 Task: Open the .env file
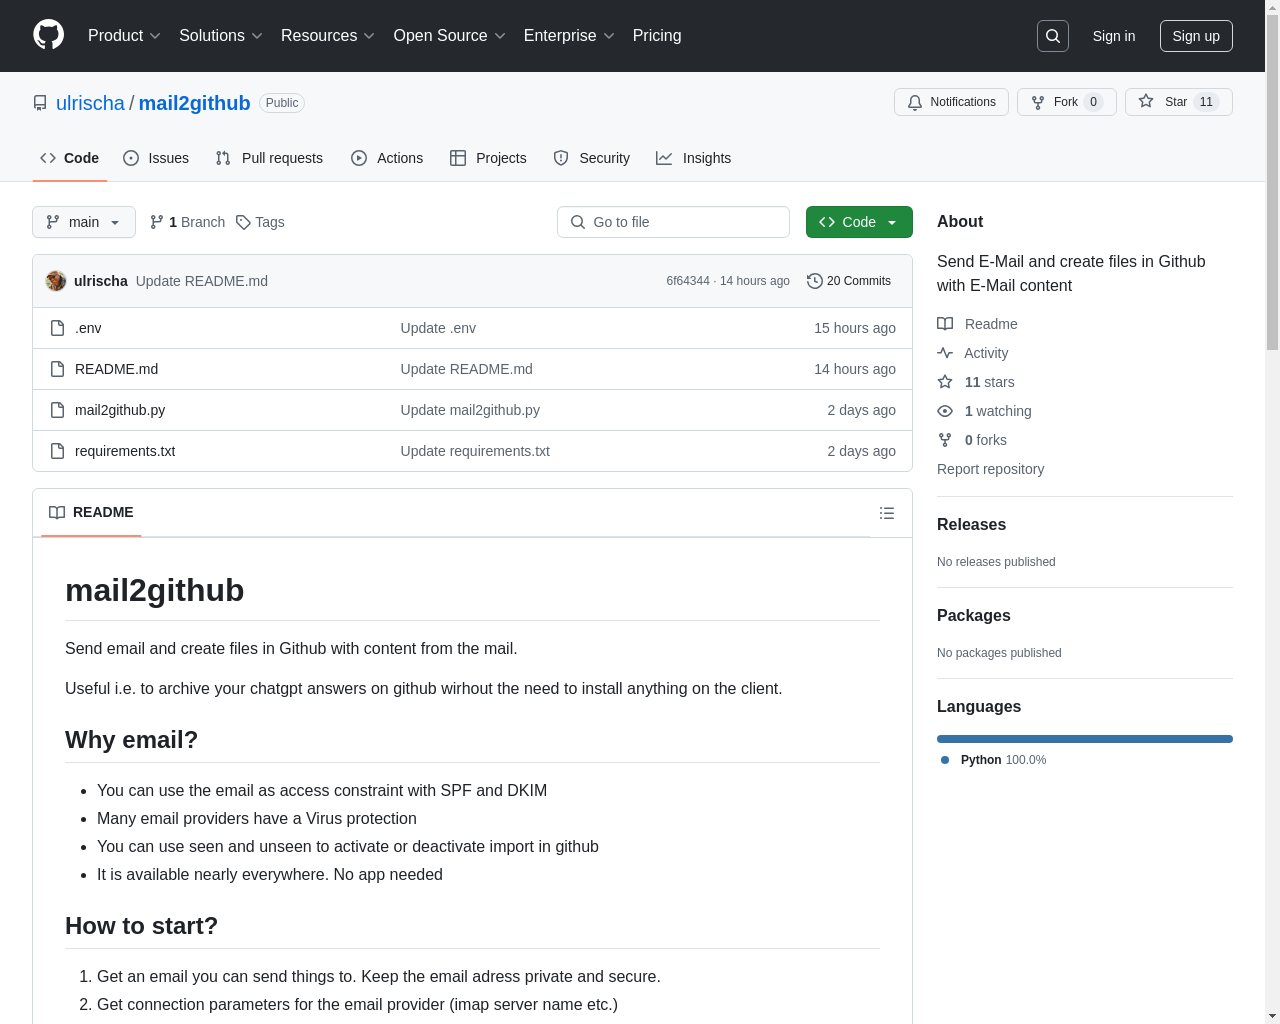pyautogui.click(x=88, y=328)
